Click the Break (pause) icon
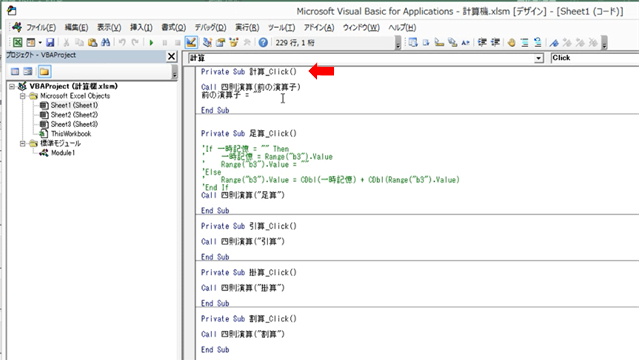The height and width of the screenshot is (360, 640). (x=164, y=42)
